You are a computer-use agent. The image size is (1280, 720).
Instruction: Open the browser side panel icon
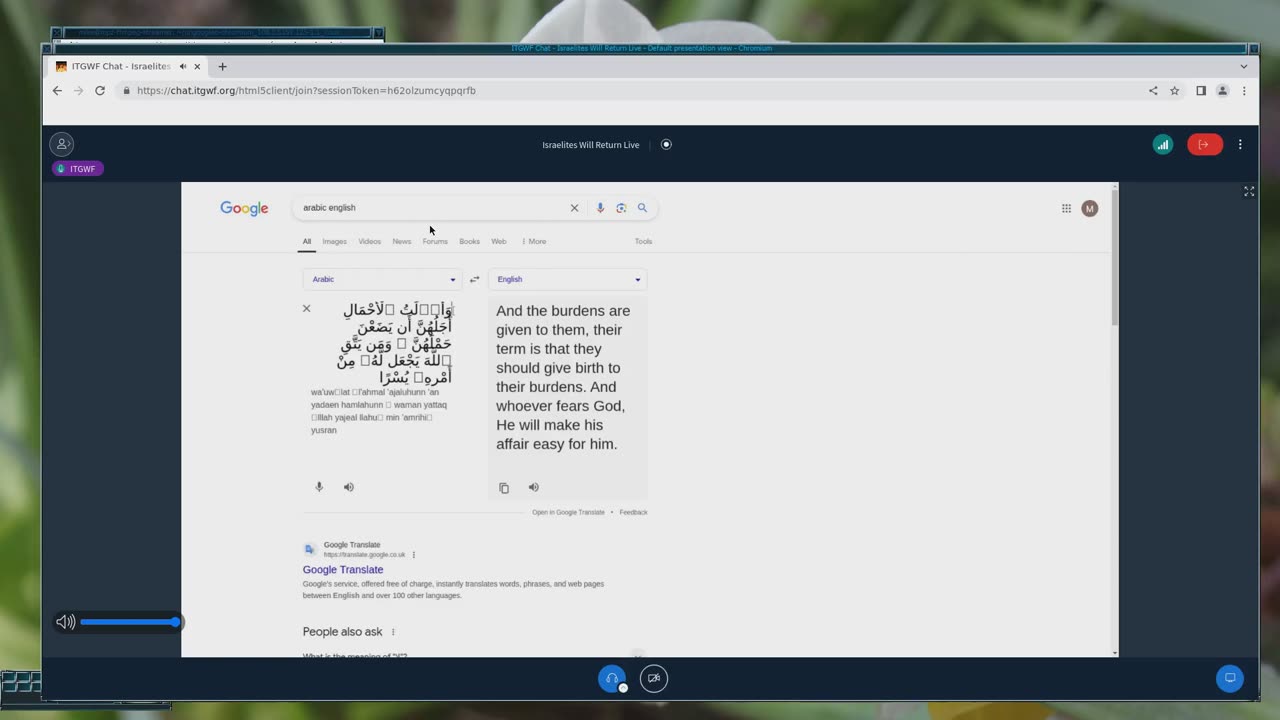pos(1201,90)
